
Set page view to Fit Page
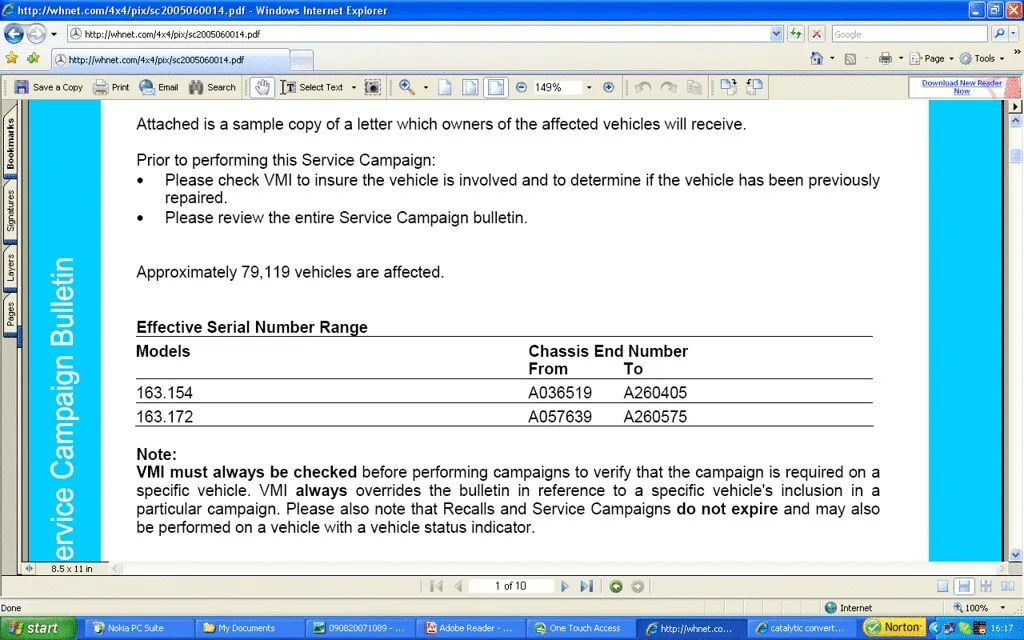[470, 87]
